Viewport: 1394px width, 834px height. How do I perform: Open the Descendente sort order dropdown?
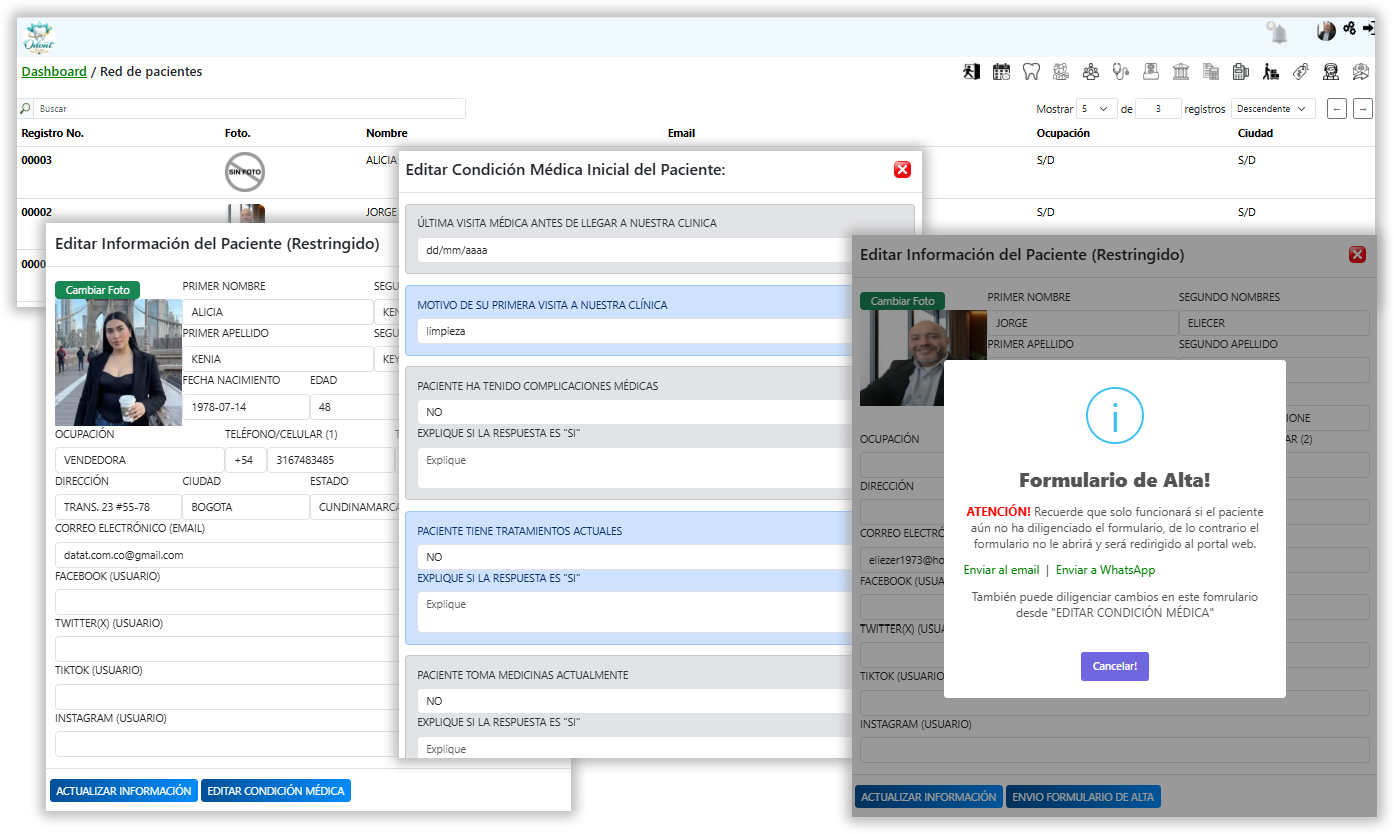pyautogui.click(x=1273, y=109)
